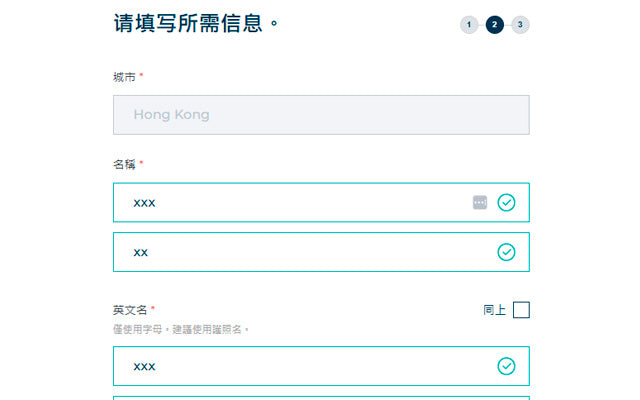Click the disabled Hong Kong city field
Screen dimensions: 640x400
(321, 115)
